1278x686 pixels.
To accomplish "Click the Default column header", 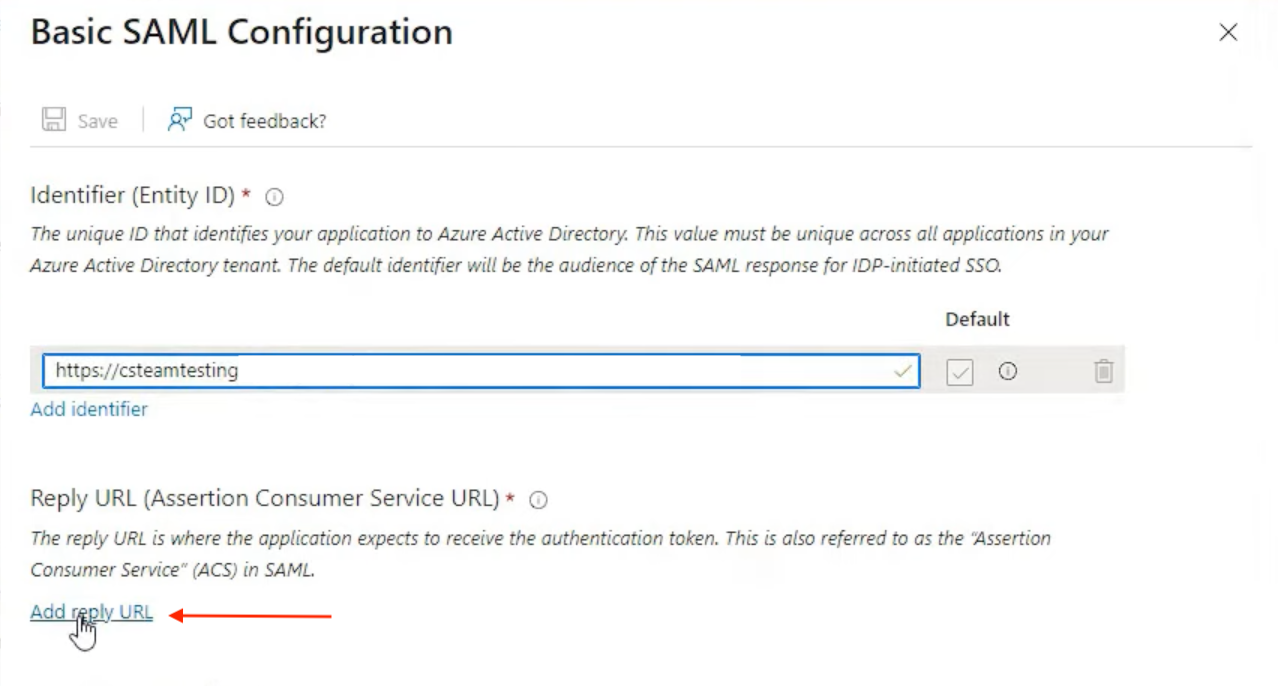I will 977,319.
